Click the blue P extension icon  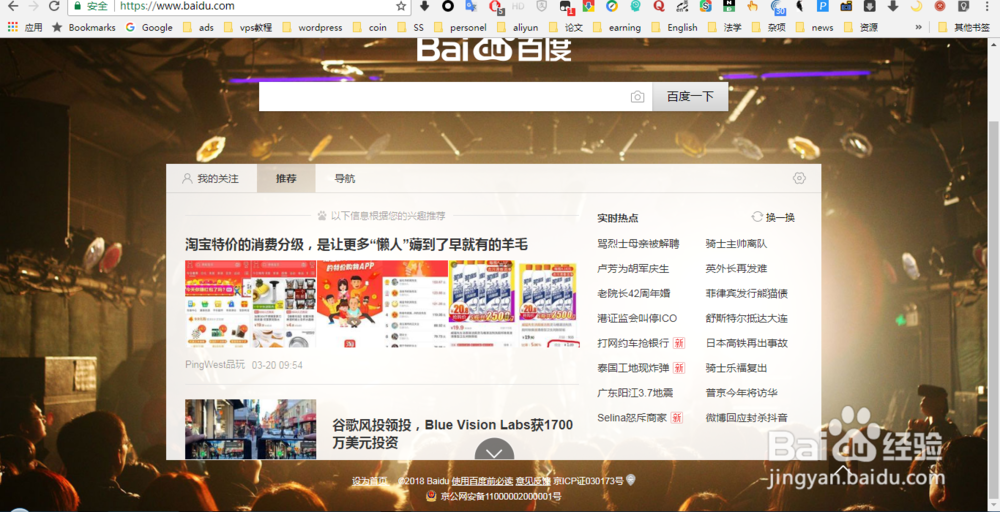click(x=823, y=6)
